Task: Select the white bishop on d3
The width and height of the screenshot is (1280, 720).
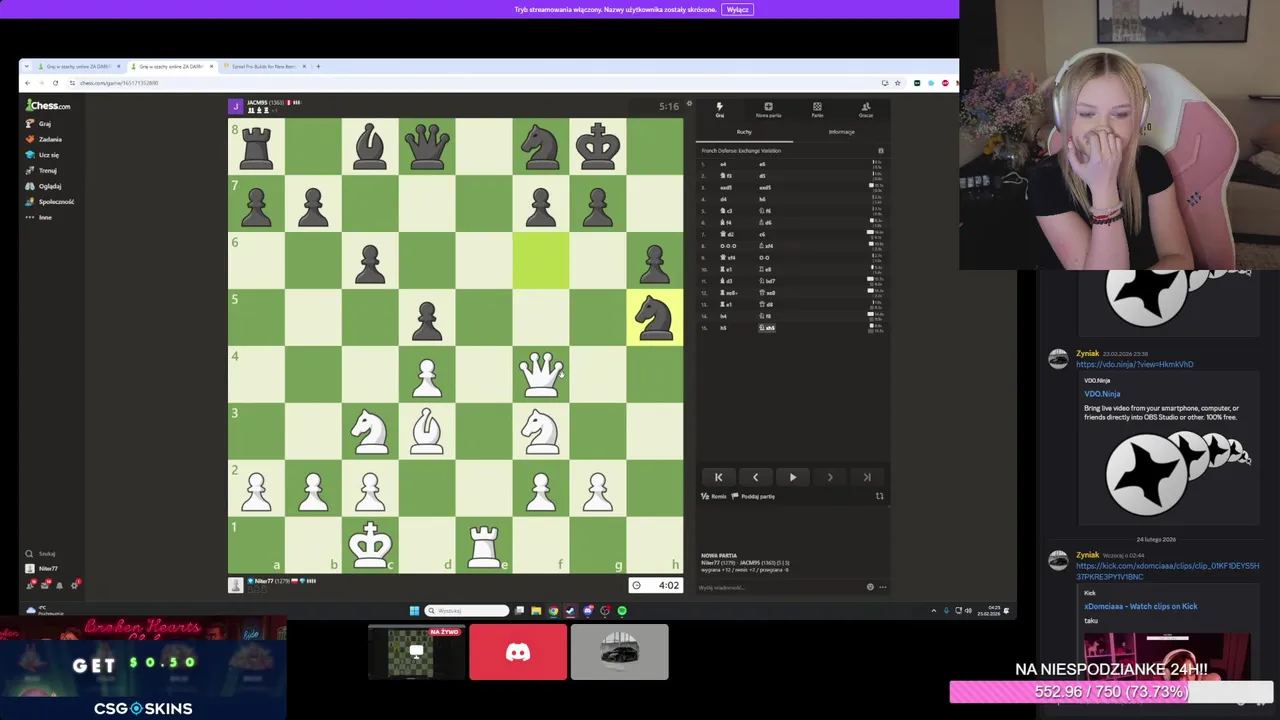Action: (x=427, y=432)
